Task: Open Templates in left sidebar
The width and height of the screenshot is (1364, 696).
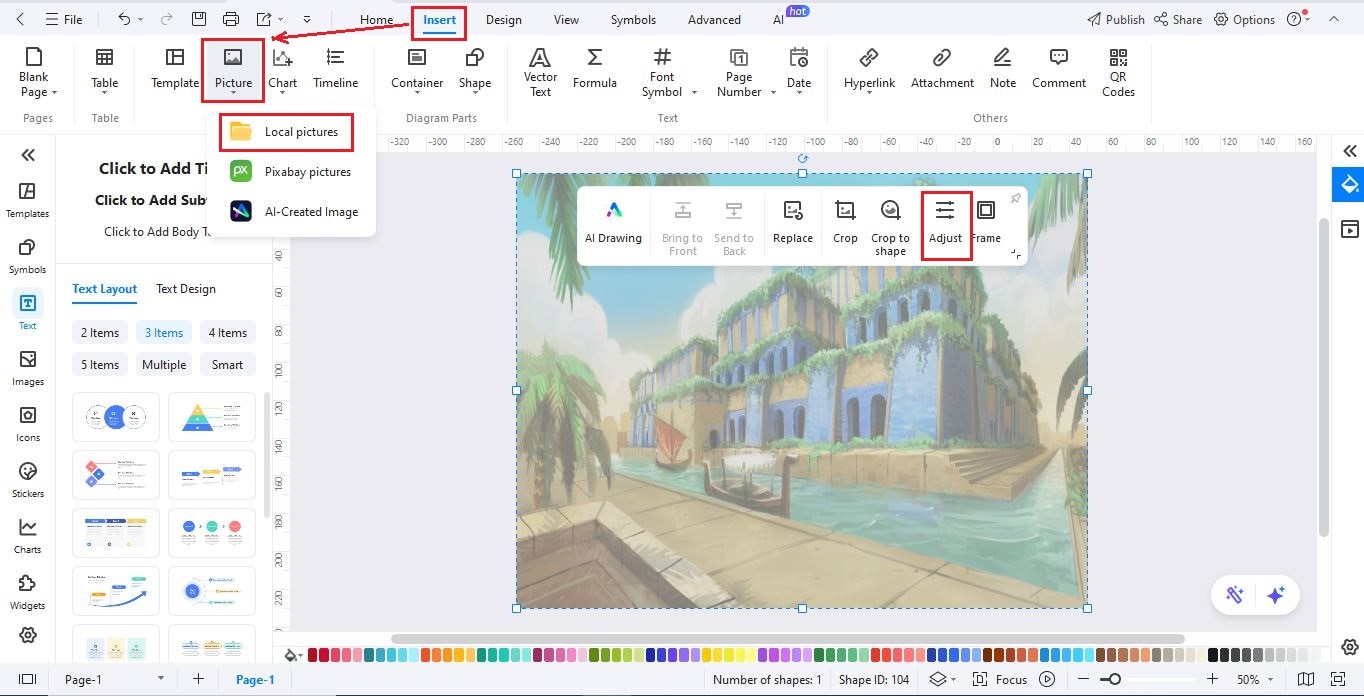Action: 28,200
